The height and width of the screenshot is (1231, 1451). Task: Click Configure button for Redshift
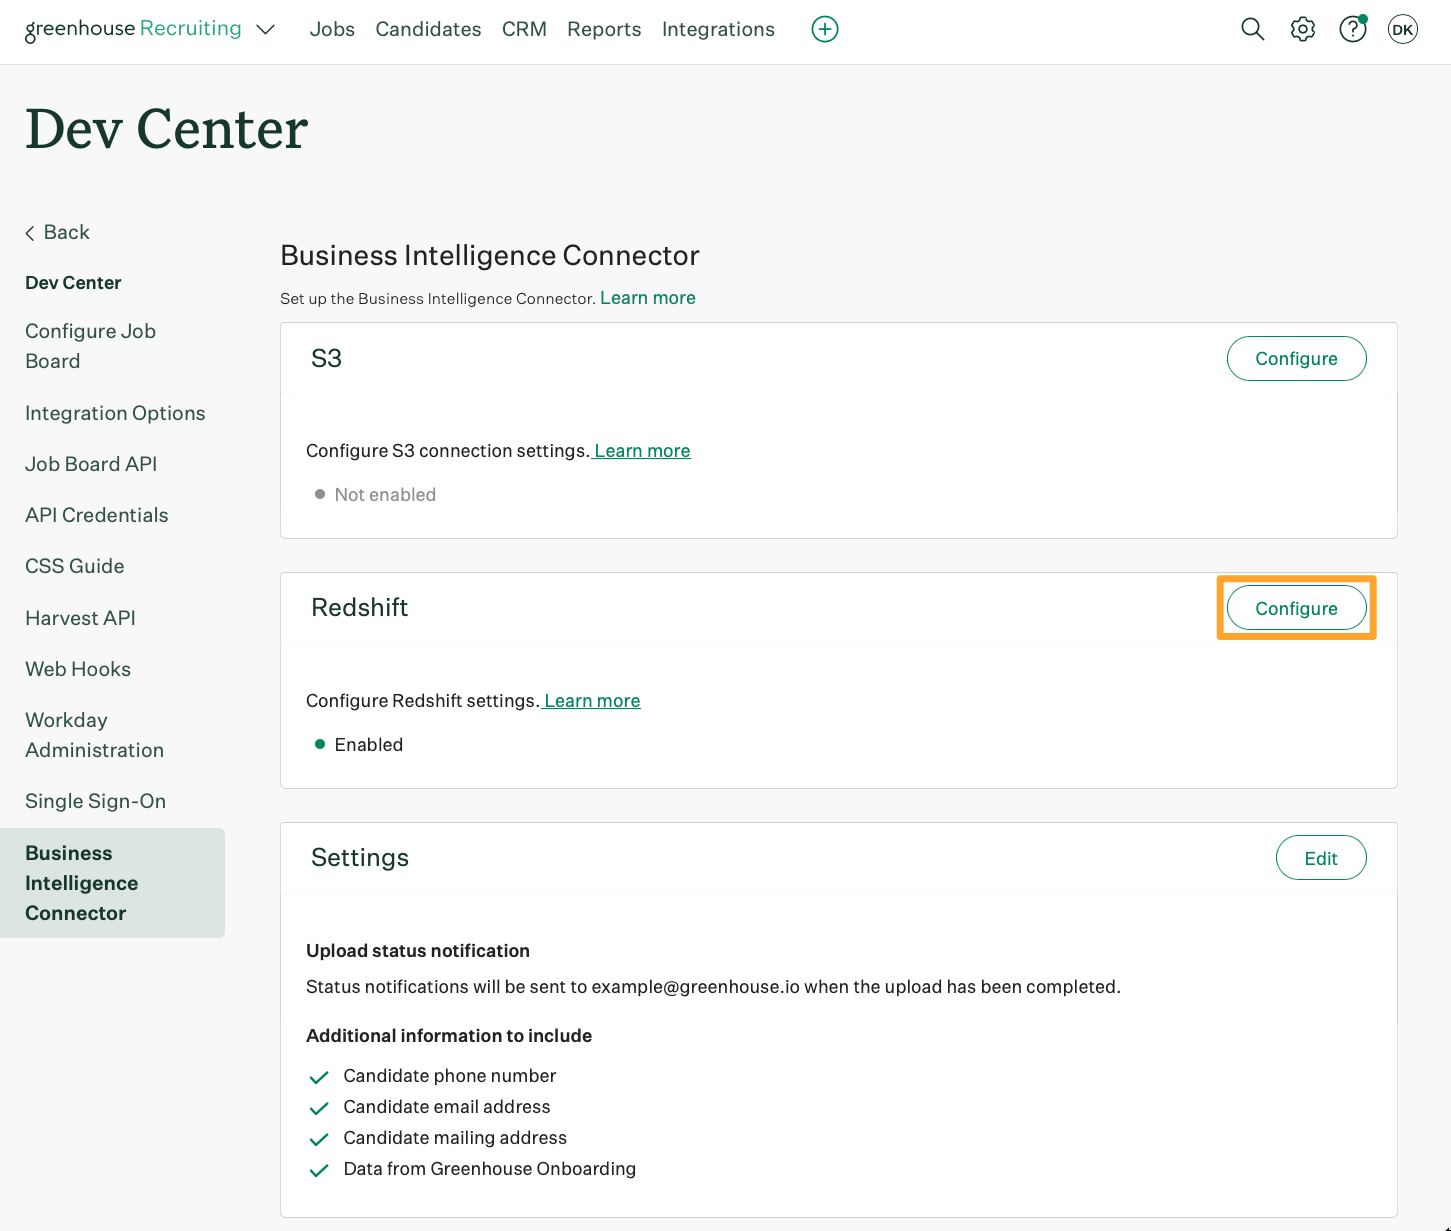coord(1296,608)
